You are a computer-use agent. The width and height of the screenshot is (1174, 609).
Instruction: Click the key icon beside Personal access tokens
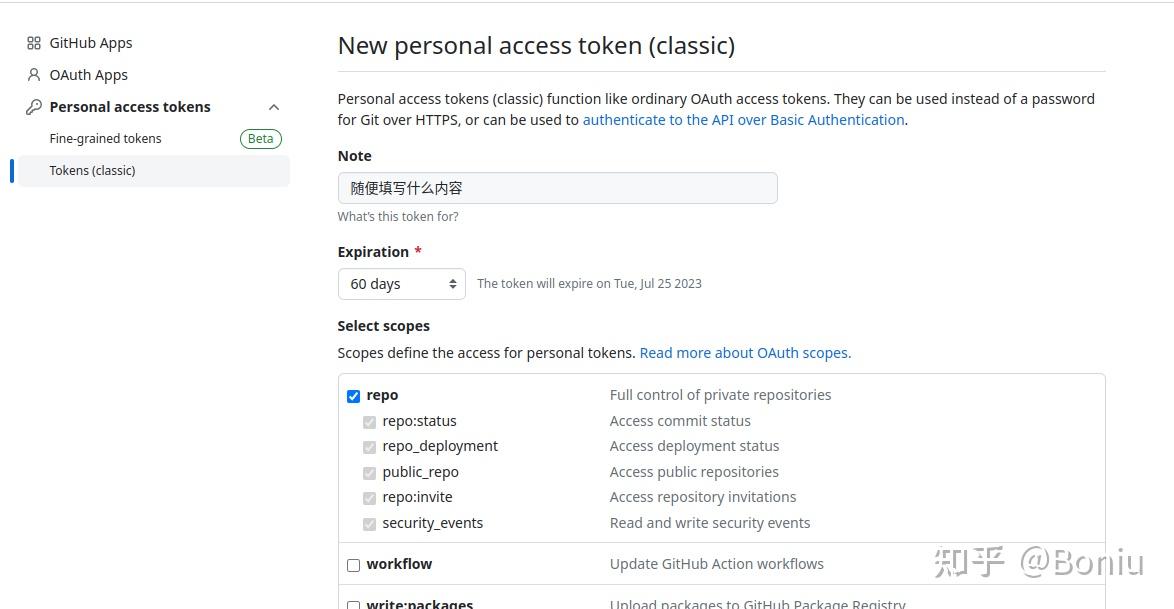34,107
